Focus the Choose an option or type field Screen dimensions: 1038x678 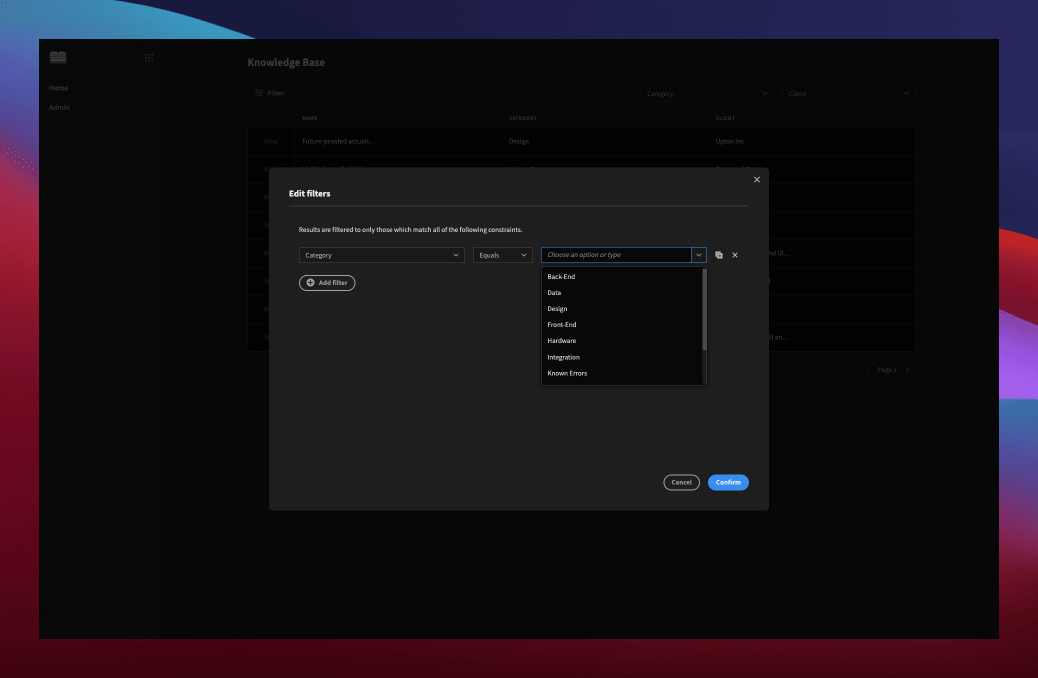point(616,255)
